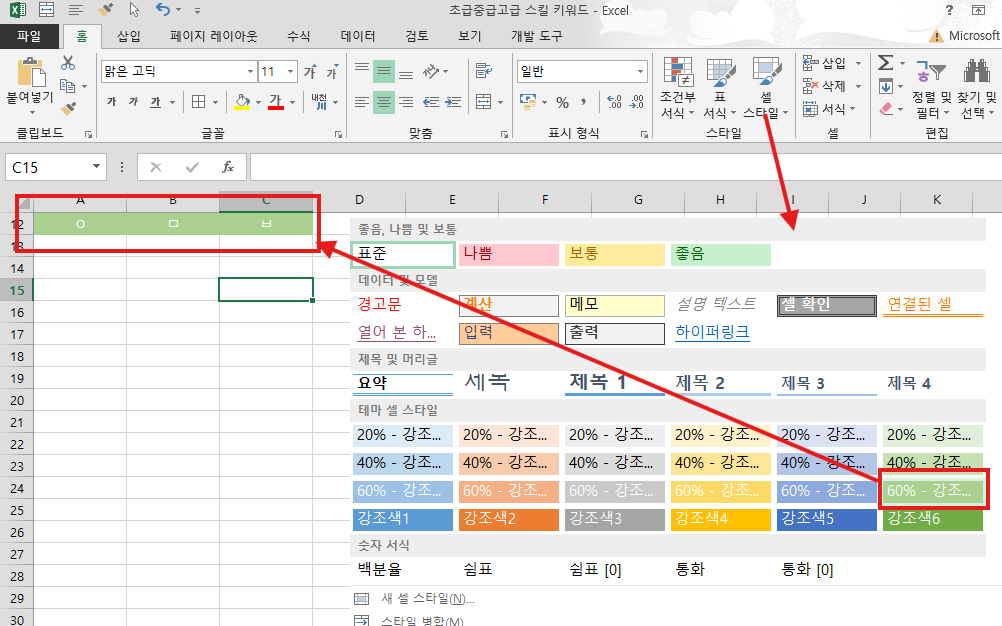Toggle underline formatting 가

click(x=155, y=102)
